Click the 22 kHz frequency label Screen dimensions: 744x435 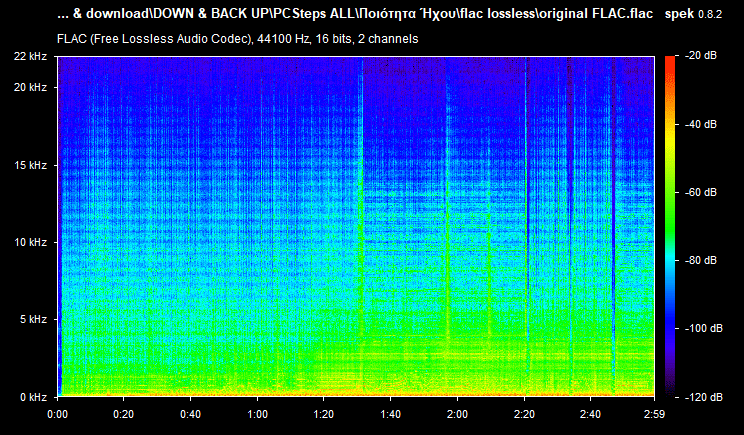[31, 56]
